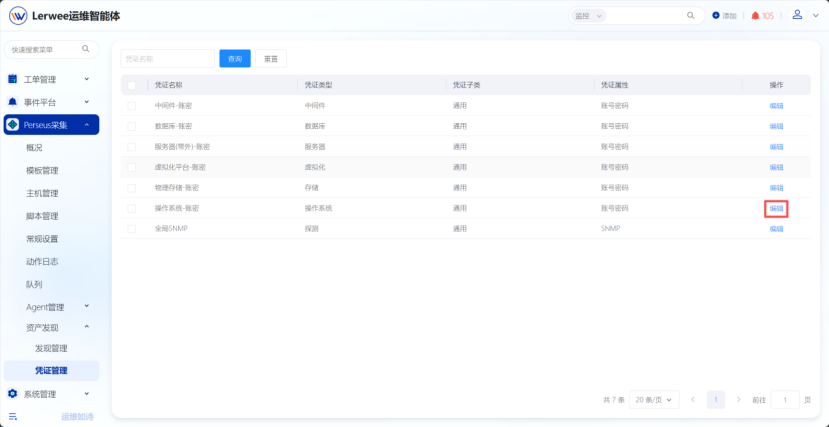The height and width of the screenshot is (427, 829).
Task: Click 编辑 for 全局SNMP
Action: (776, 229)
